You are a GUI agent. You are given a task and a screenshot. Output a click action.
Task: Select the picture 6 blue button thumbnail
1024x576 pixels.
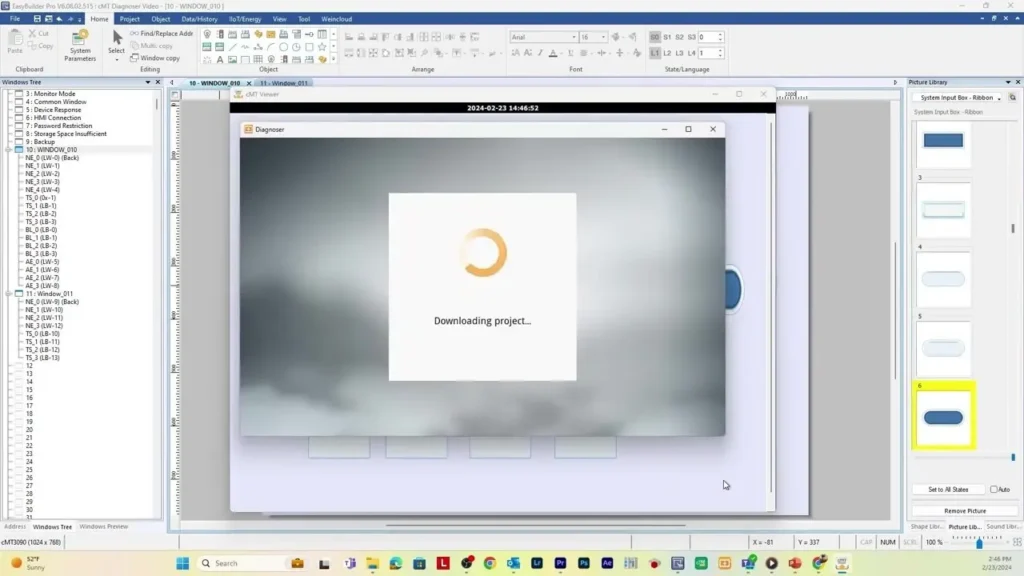pyautogui.click(x=943, y=417)
